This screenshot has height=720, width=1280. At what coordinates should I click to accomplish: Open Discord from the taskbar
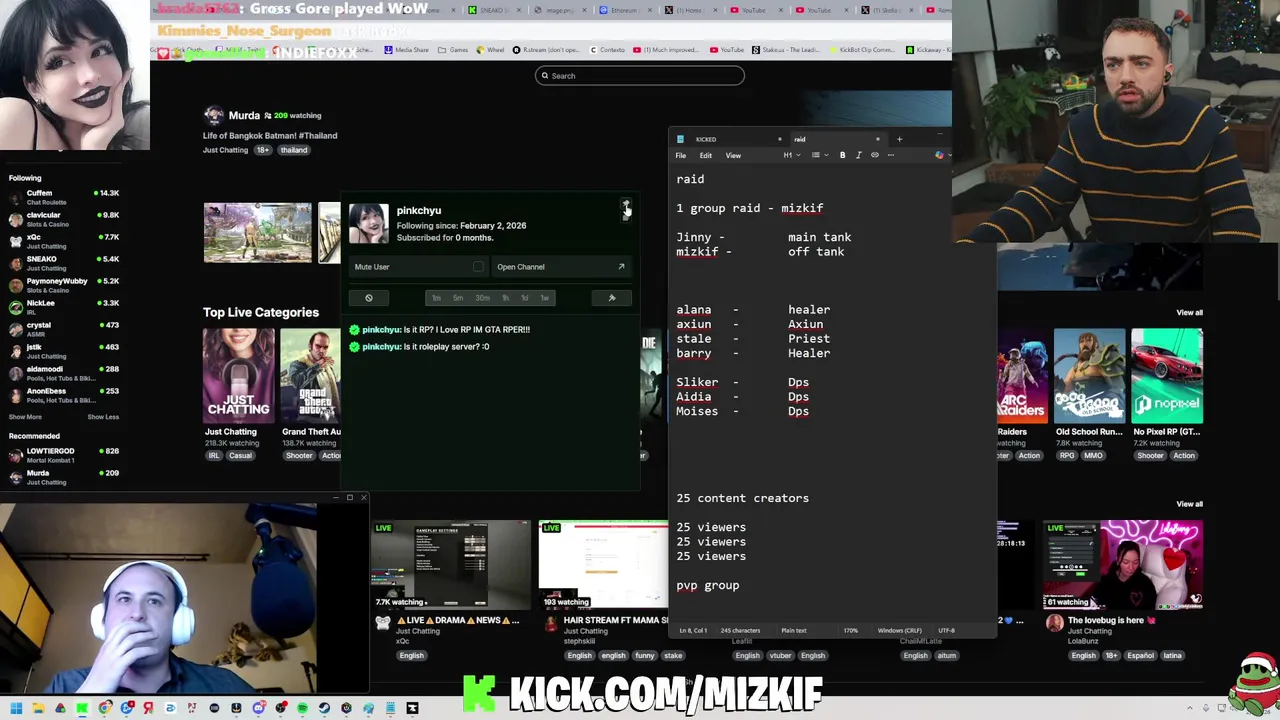point(258,708)
